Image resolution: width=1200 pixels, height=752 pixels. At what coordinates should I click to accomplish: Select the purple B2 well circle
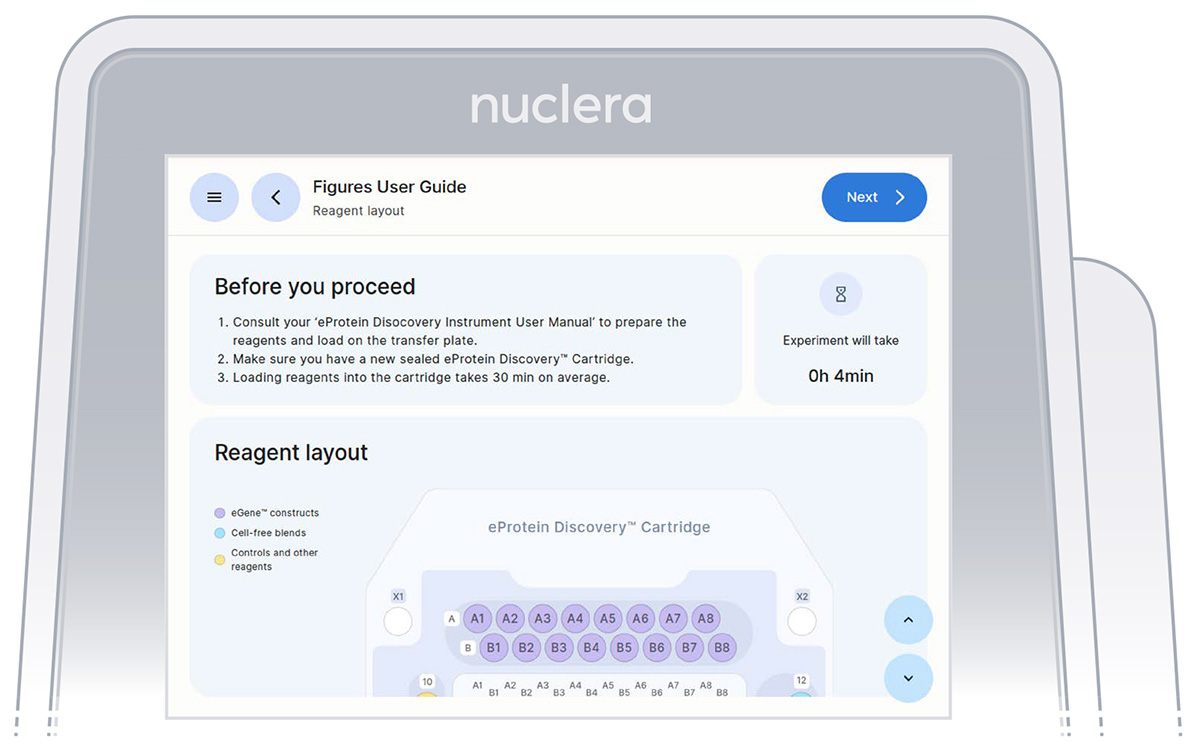[x=526, y=648]
